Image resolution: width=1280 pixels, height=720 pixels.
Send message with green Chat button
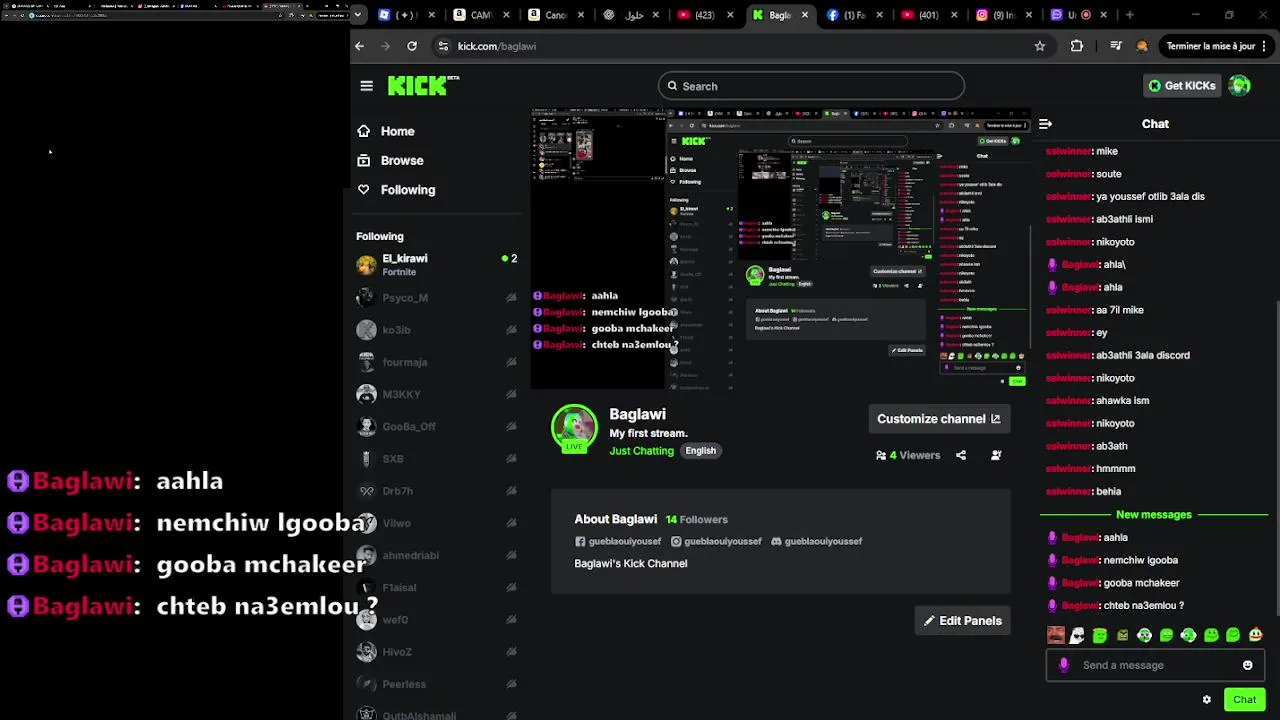(x=1244, y=700)
